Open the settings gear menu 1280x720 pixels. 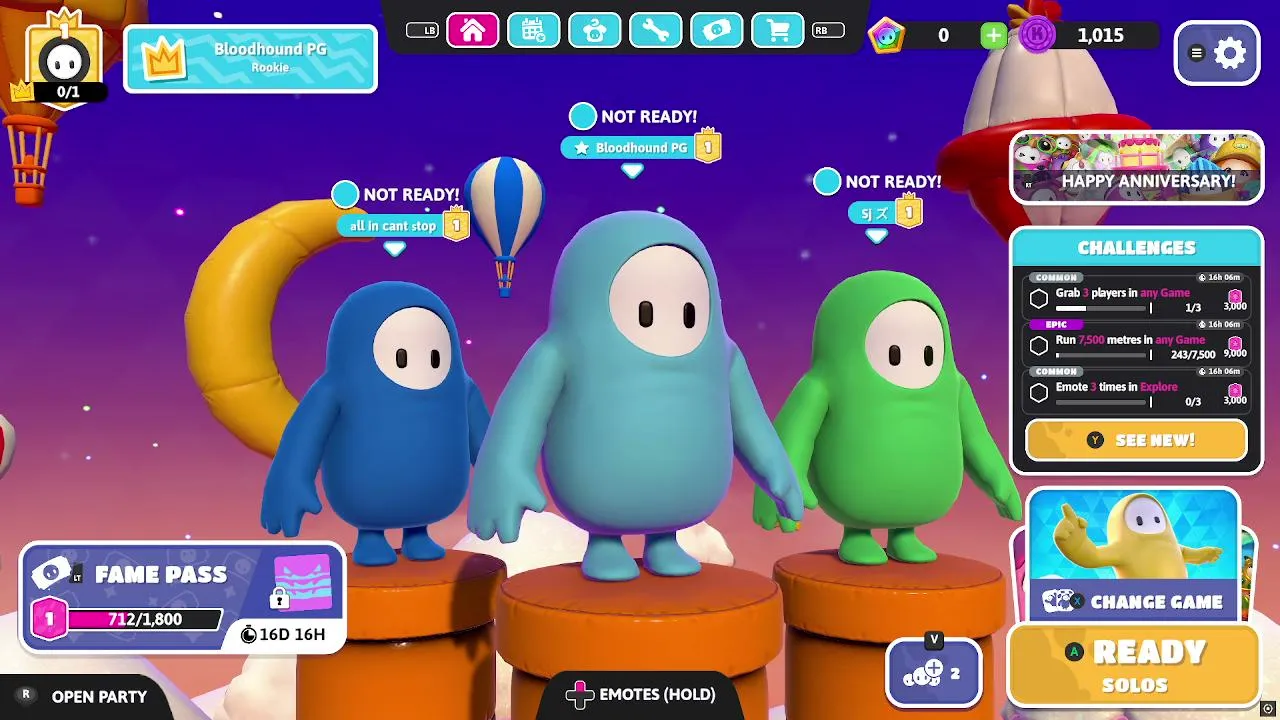(x=1217, y=53)
